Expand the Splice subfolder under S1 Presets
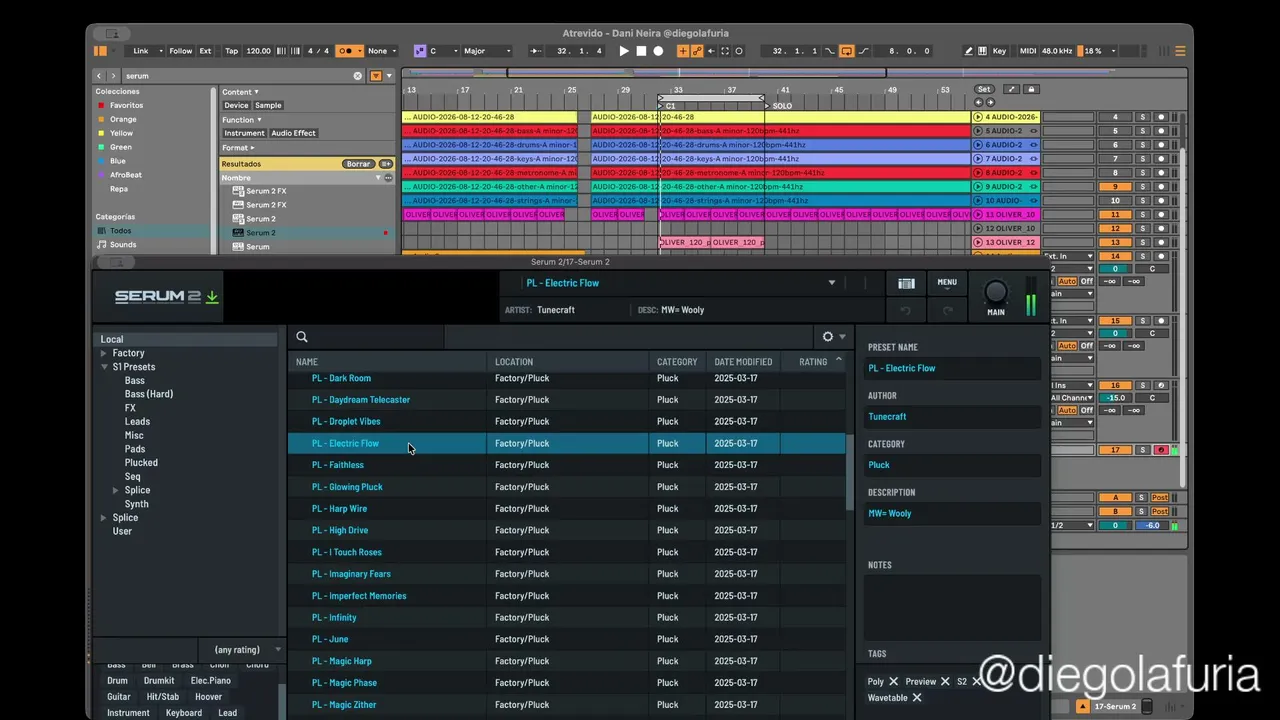The width and height of the screenshot is (1280, 720). click(x=116, y=490)
